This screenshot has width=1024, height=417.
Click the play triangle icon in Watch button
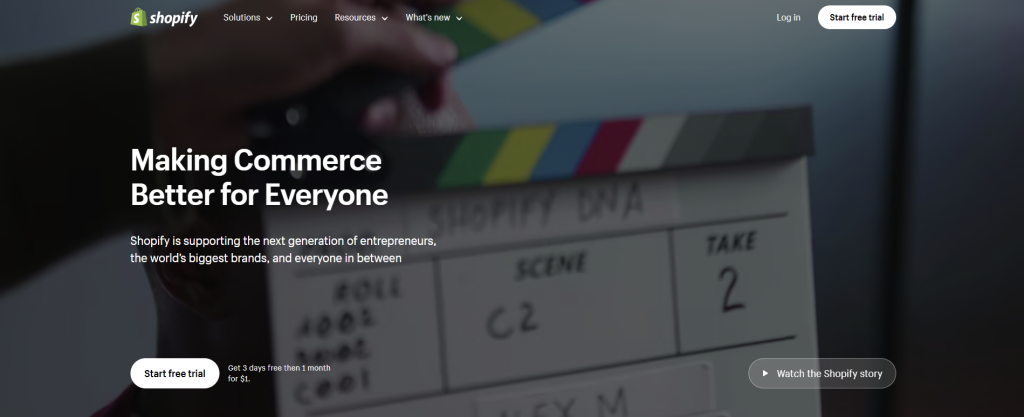pos(765,373)
